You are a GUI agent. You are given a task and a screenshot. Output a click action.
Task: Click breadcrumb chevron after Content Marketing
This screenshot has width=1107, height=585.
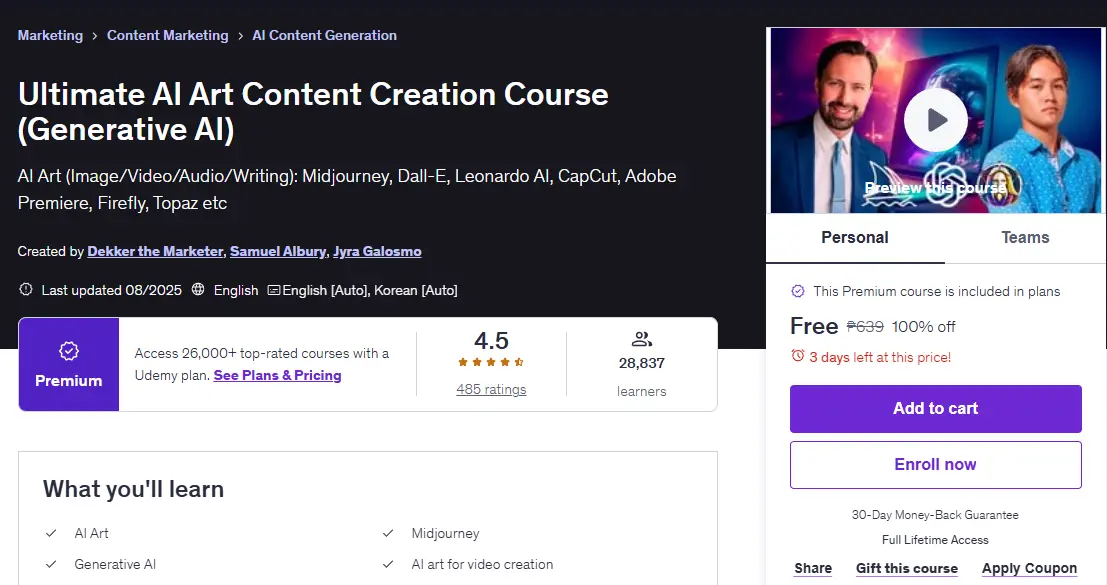click(241, 36)
